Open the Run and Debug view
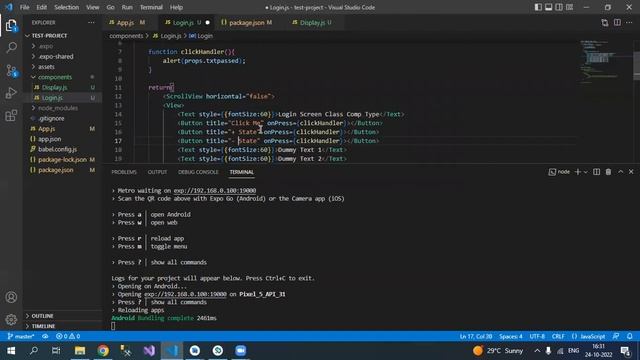 coord(11,93)
